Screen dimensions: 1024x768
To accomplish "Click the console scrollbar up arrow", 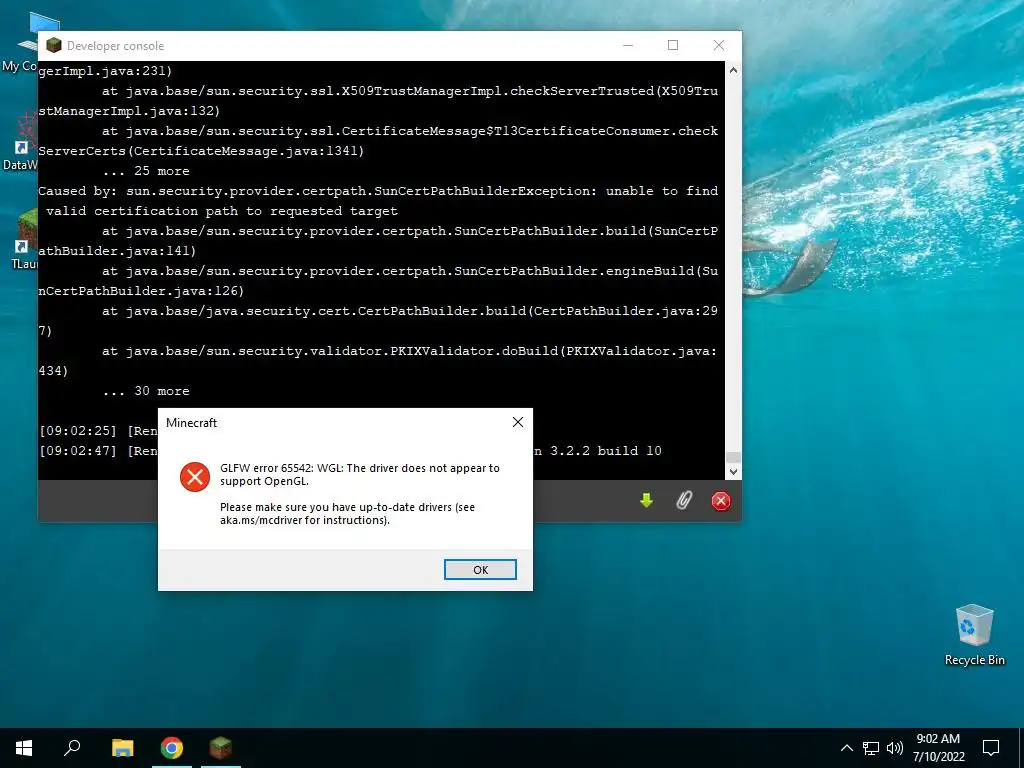I will pos(733,70).
